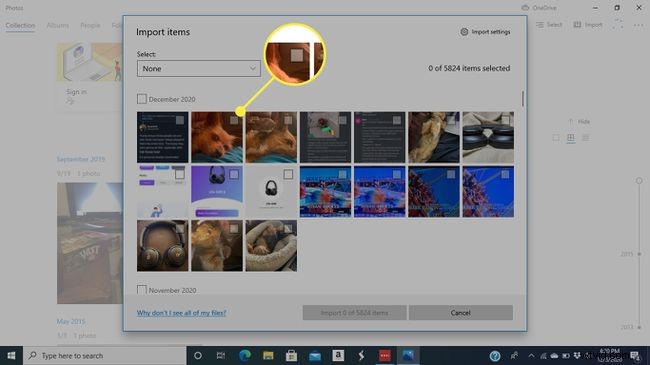Tick checkbox on fur on black fabric photo
Viewport: 650px width, 365px height.
[451, 120]
